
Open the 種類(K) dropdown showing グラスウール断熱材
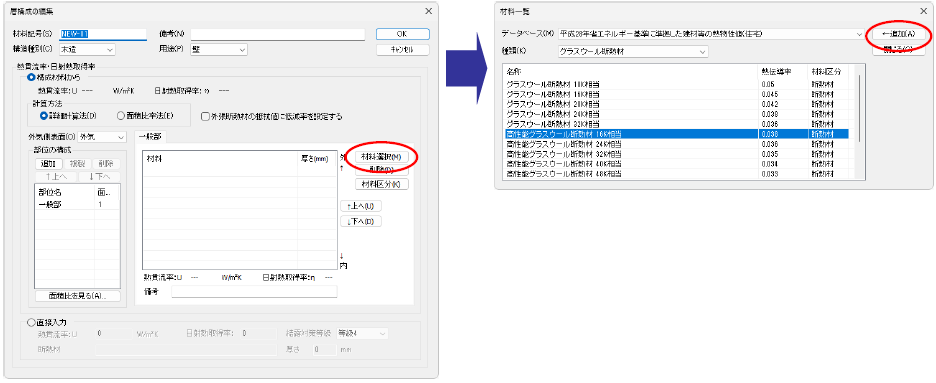click(x=634, y=51)
